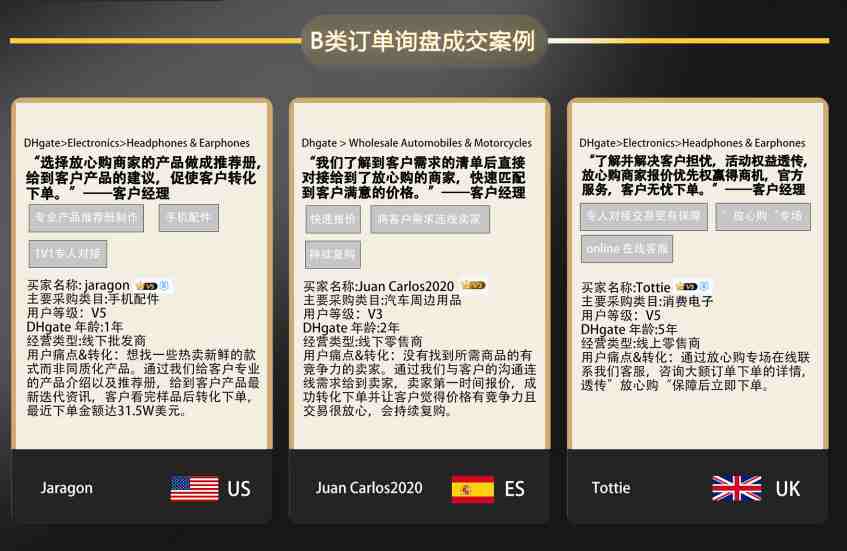Viewport: 847px width, 551px height.
Task: Click 'DHgate 年龄:1年' line
Action: click(x=75, y=327)
